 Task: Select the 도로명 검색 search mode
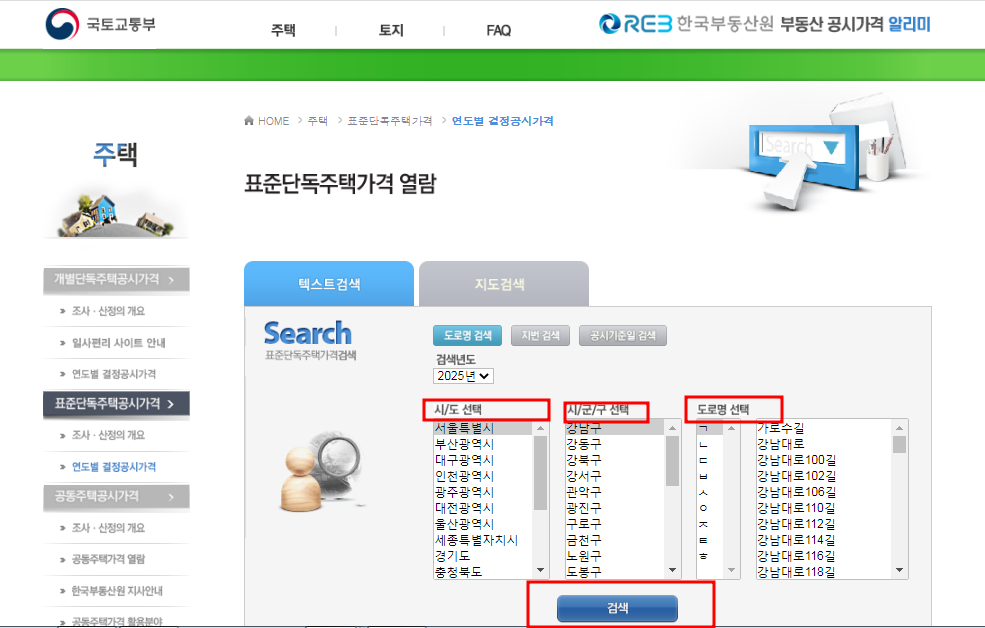pyautogui.click(x=467, y=335)
